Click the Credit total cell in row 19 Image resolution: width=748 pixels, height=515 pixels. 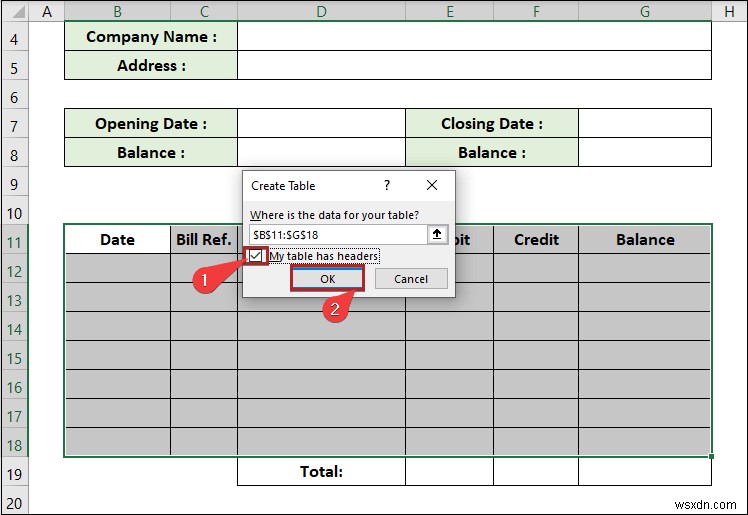point(536,471)
